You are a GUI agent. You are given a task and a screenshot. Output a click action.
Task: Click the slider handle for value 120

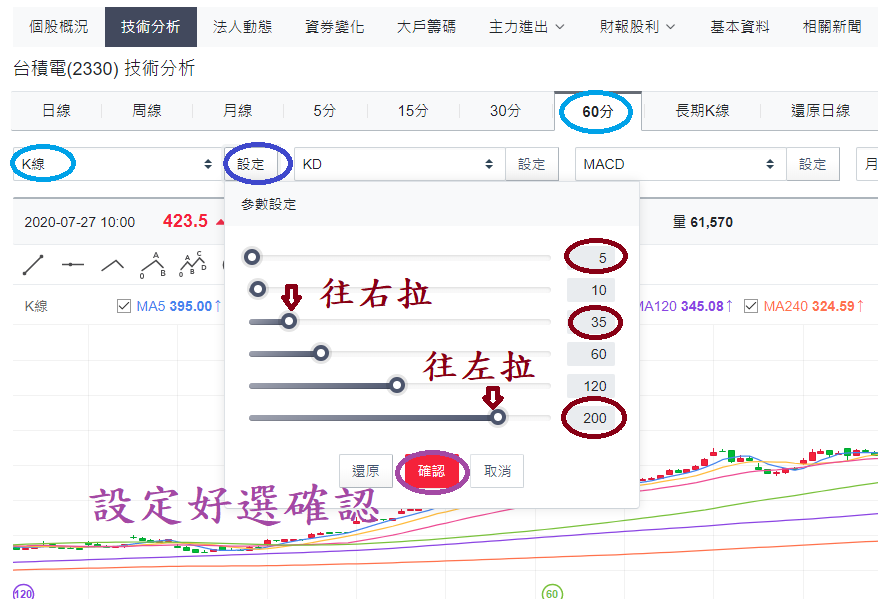pos(397,385)
